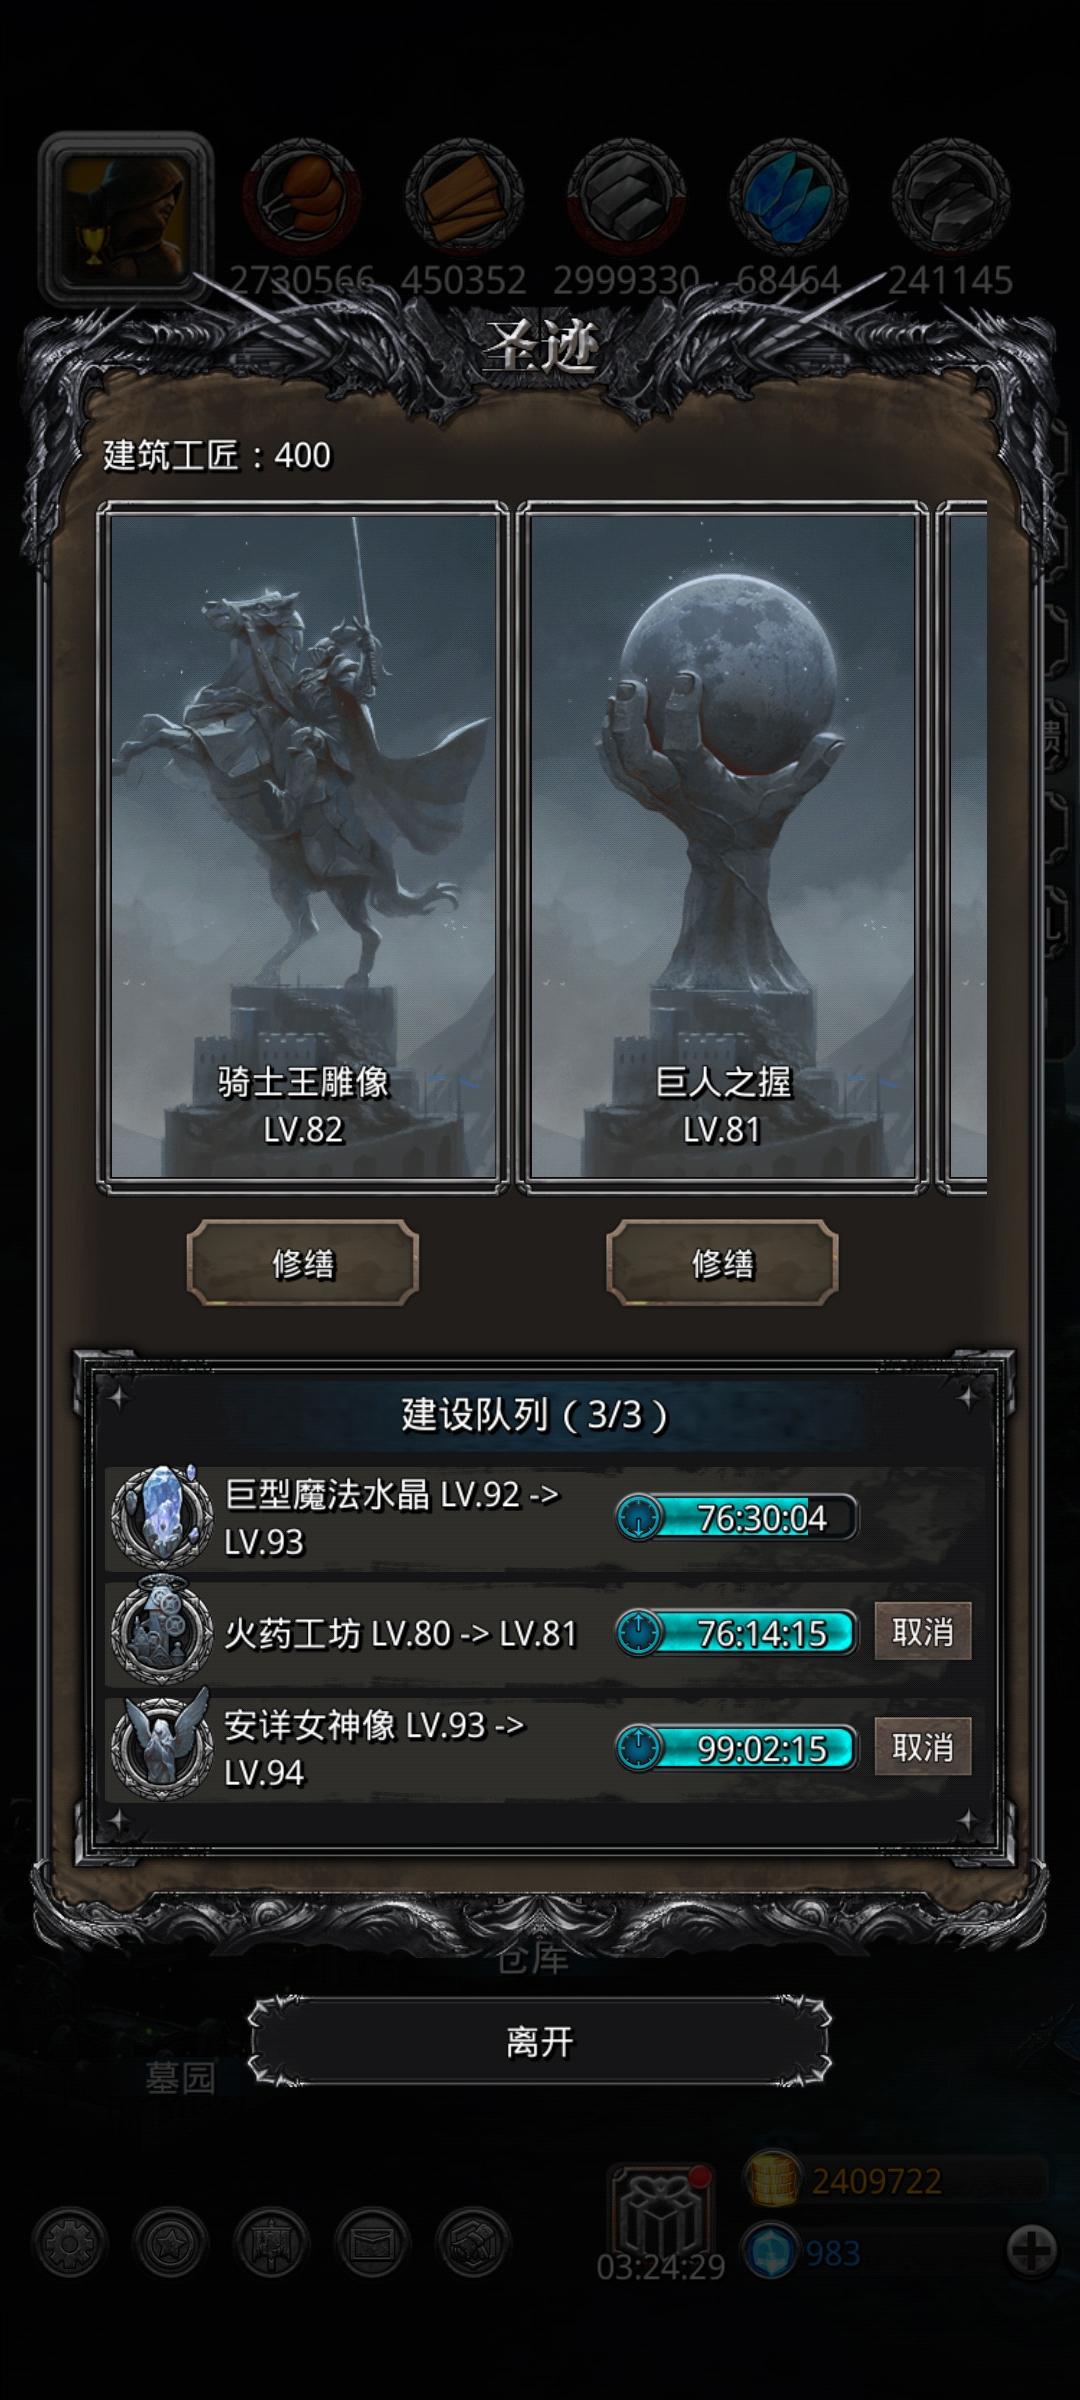
Task: Tap the 巨型魔法水晶 queue item icon
Action: click(160, 1517)
